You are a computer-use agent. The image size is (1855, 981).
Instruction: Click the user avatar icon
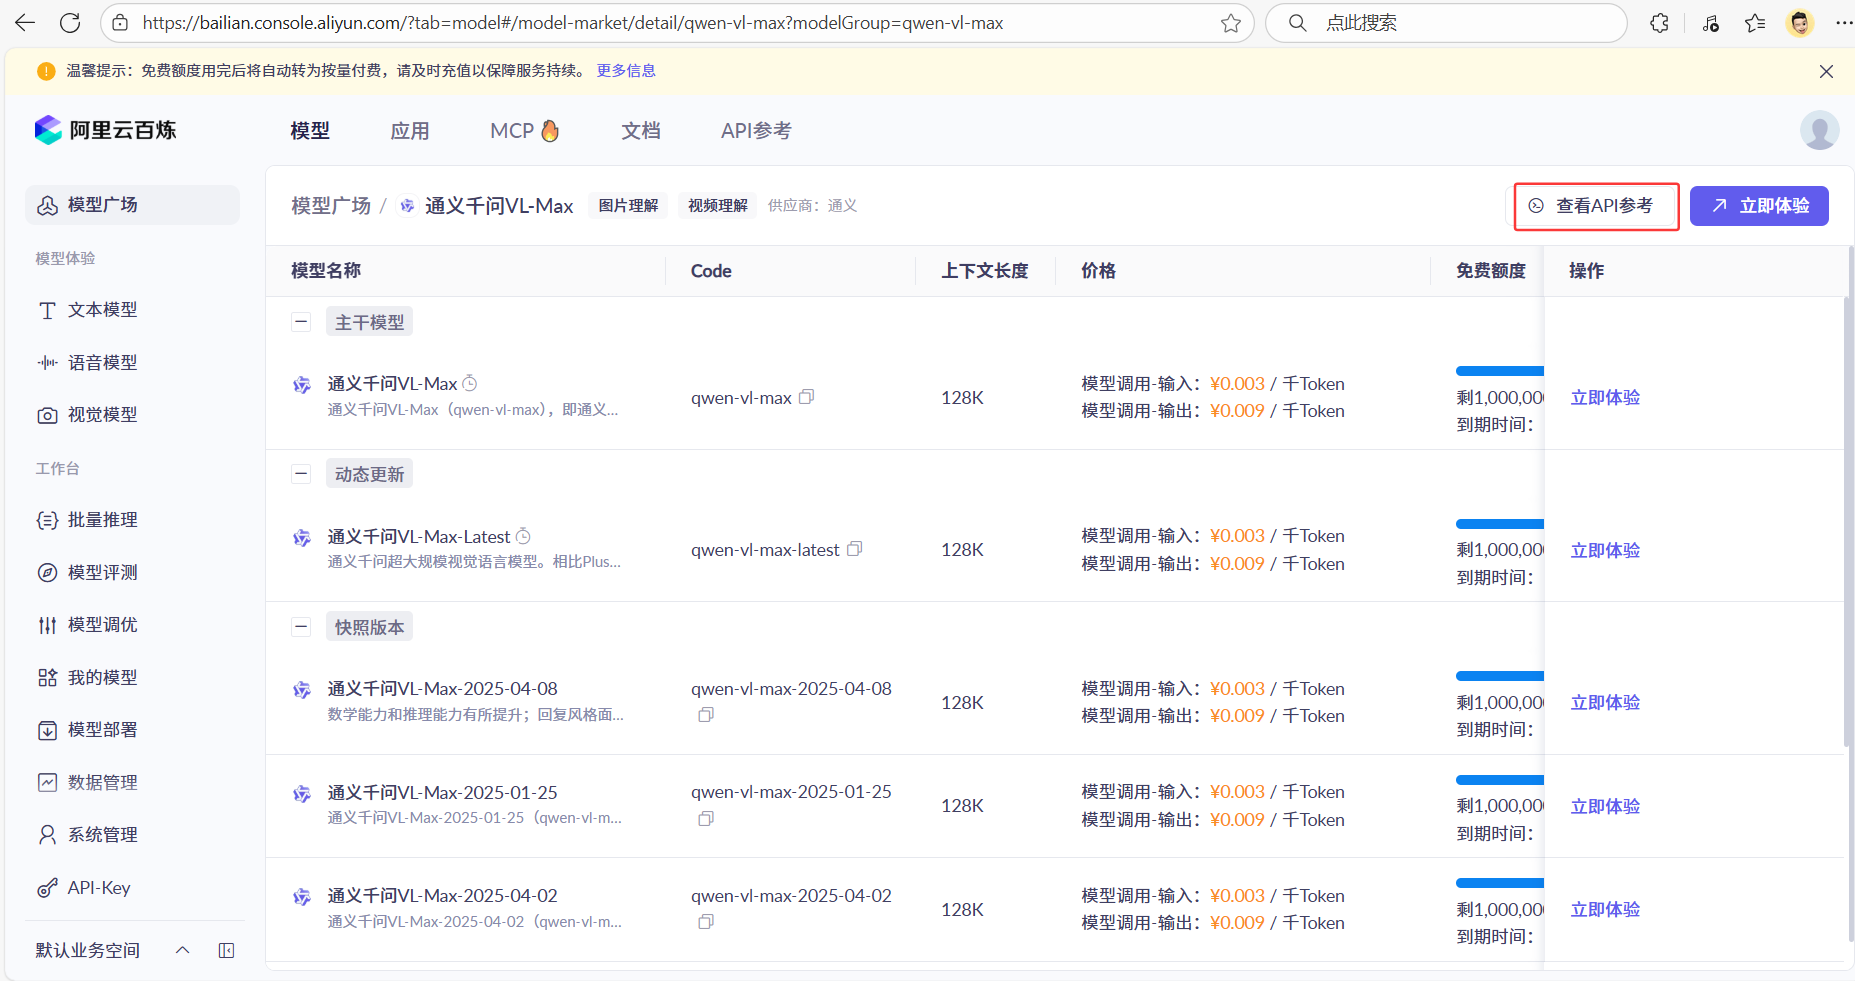(x=1819, y=131)
